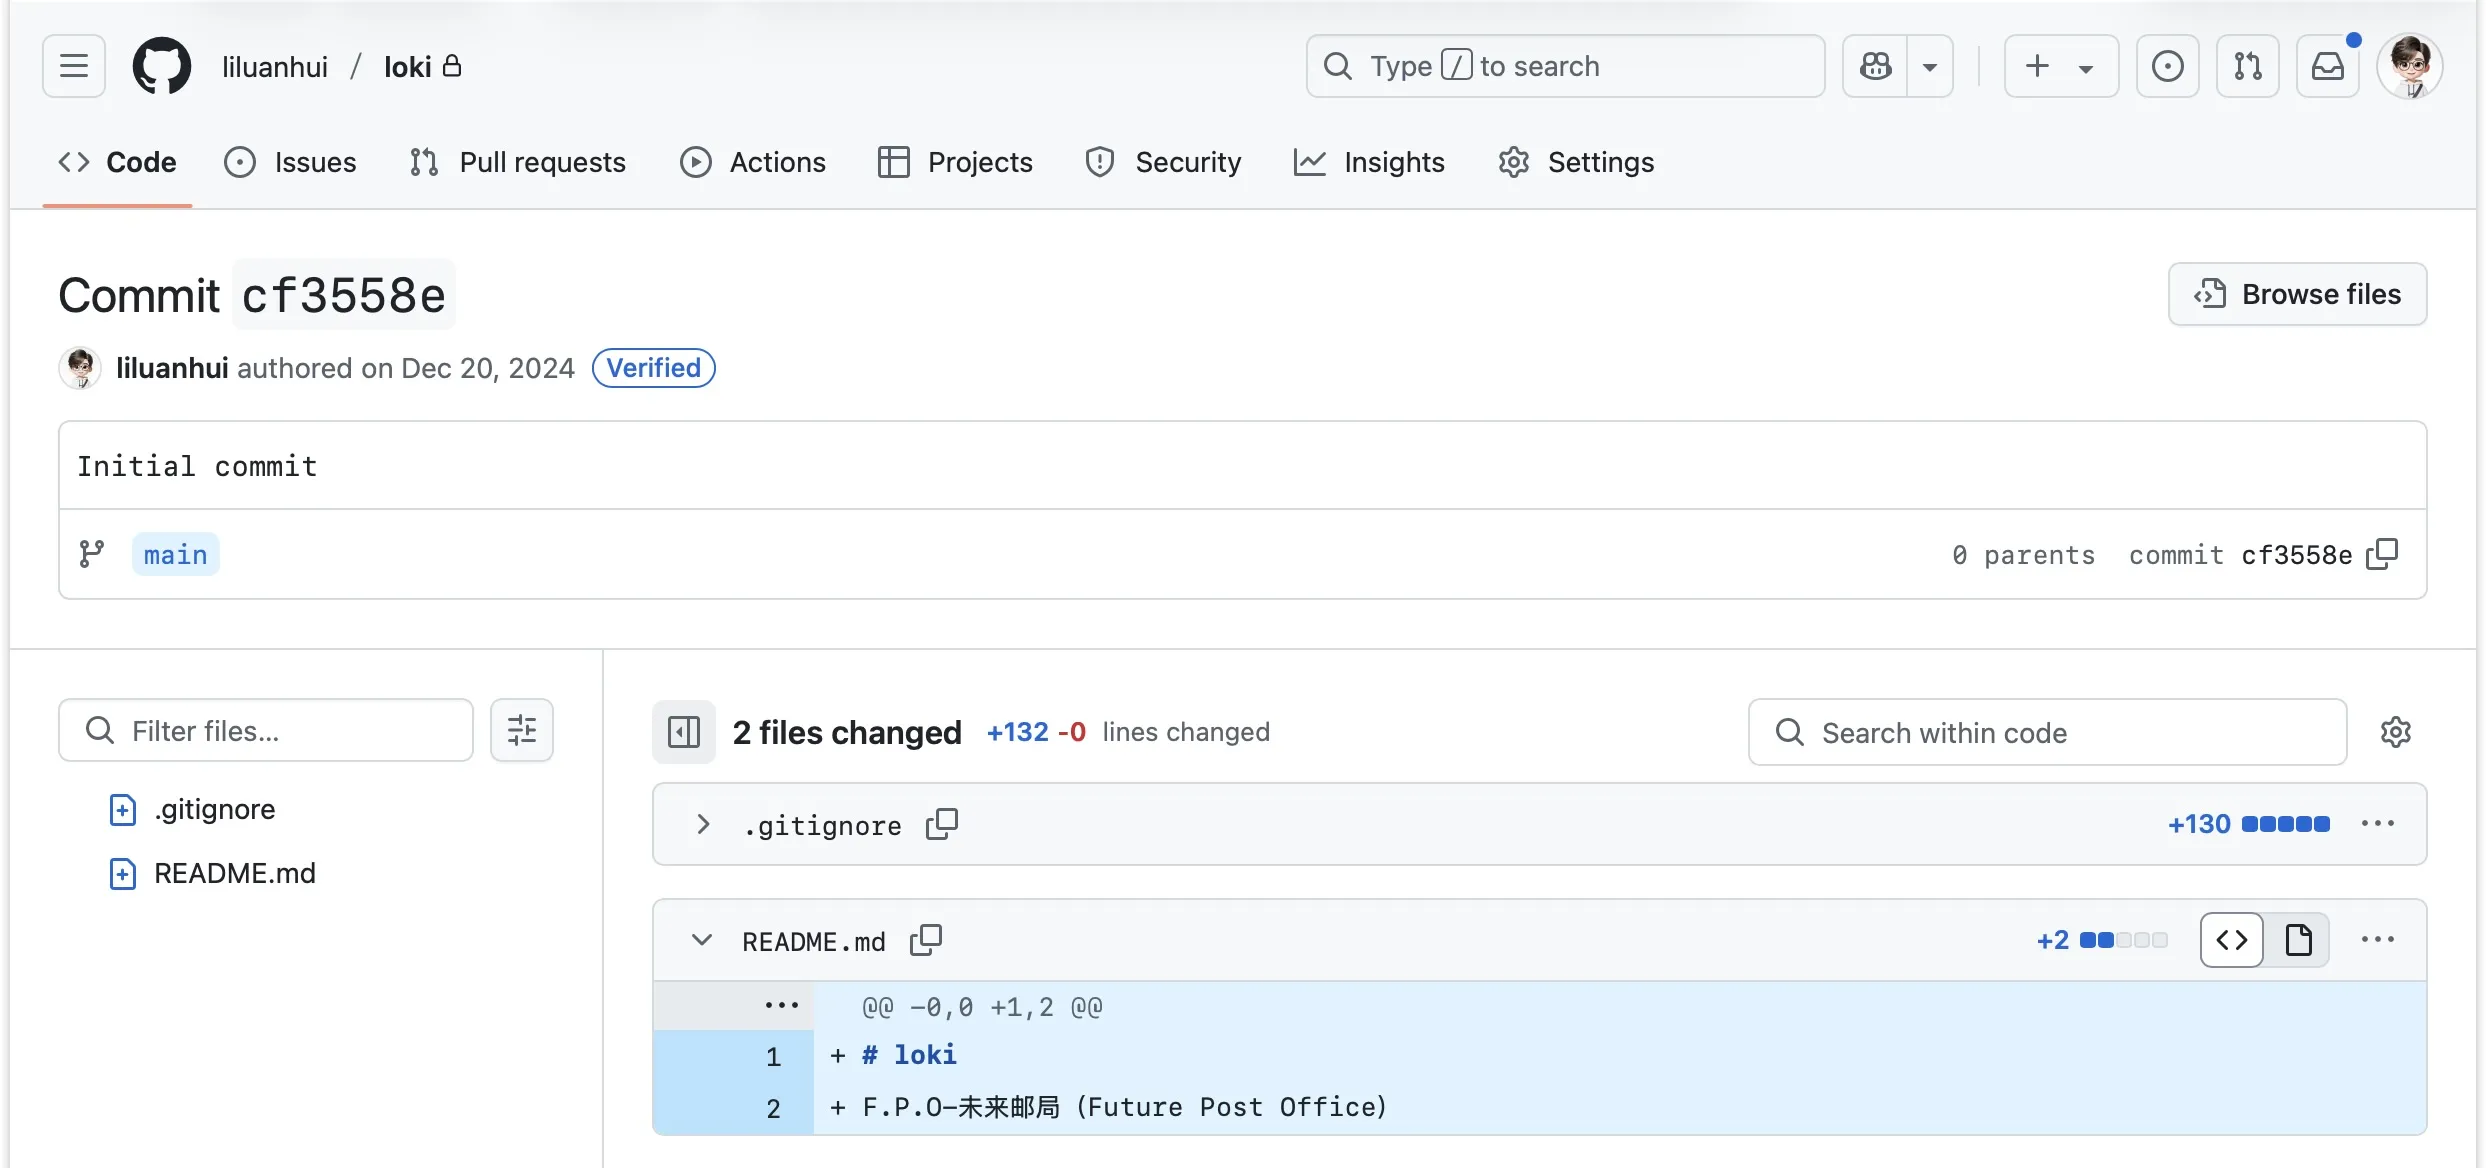2486x1168 pixels.
Task: Open diff view settings gear
Action: click(x=2395, y=732)
